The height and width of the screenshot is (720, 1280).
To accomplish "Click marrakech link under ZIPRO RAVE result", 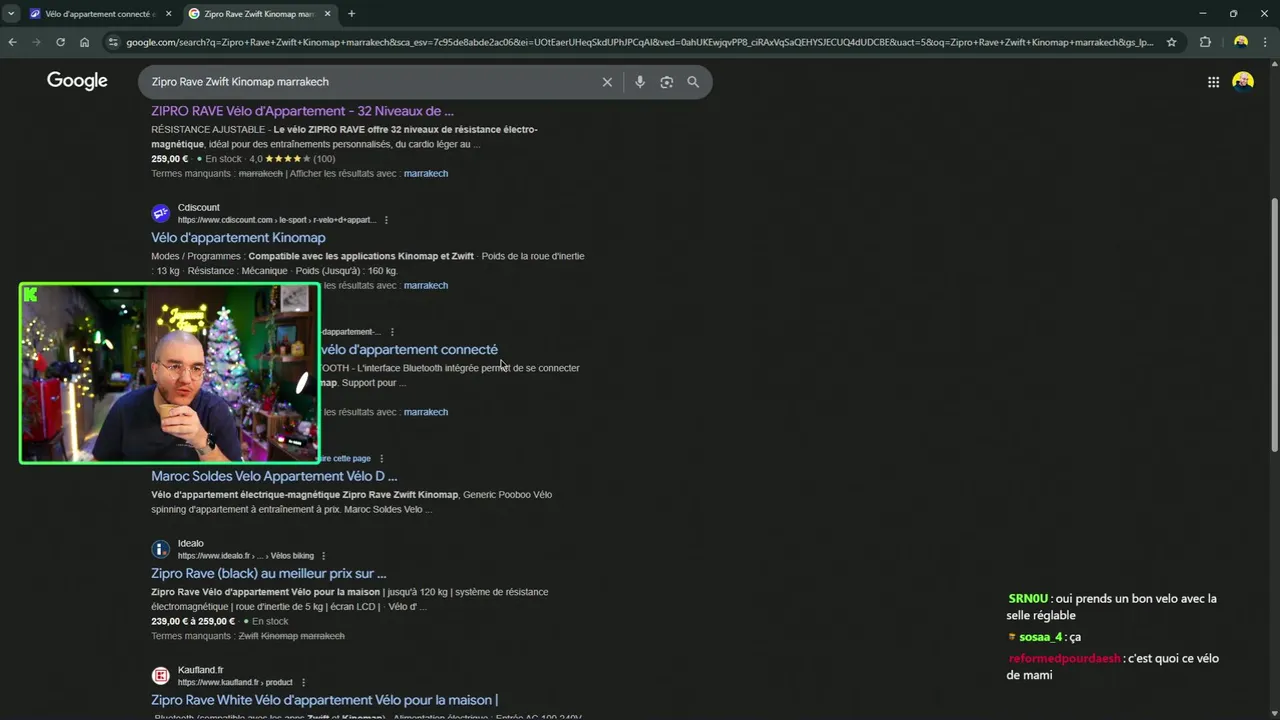I will click(426, 173).
